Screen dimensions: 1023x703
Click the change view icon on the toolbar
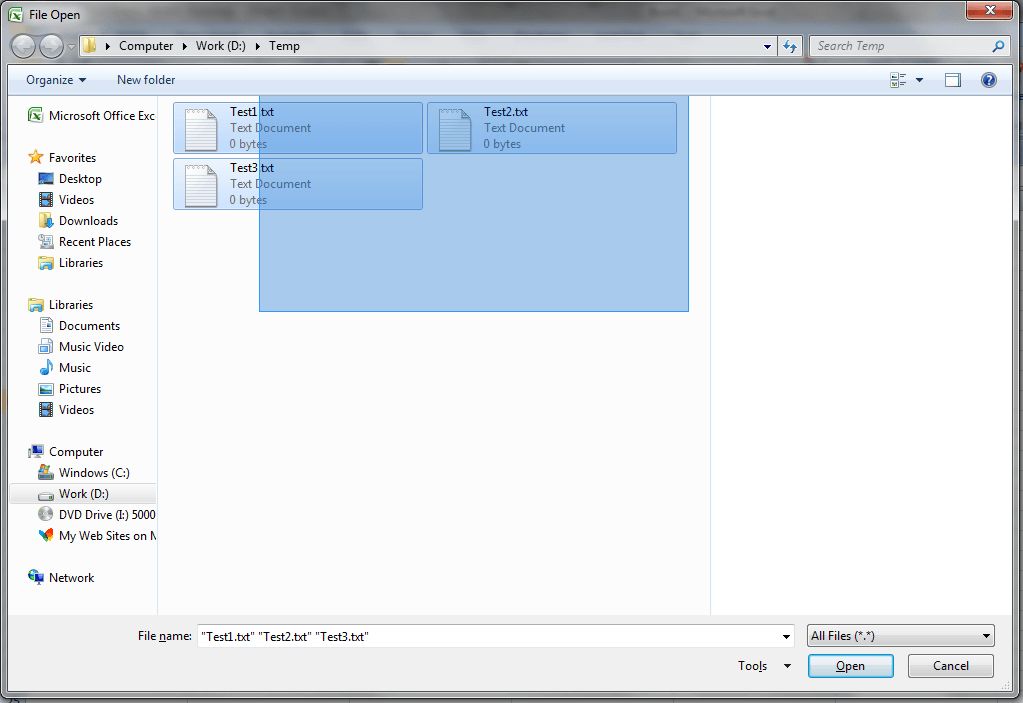(x=897, y=79)
